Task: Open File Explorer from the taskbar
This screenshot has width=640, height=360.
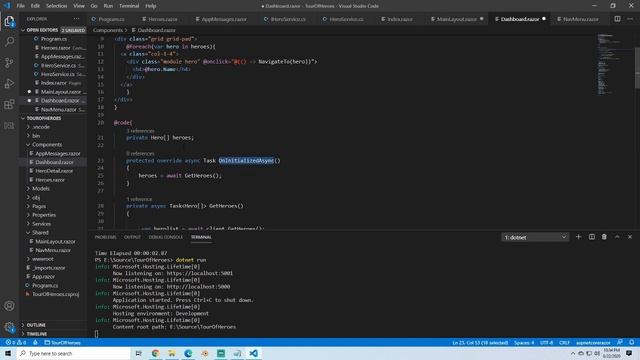Action: [x=172, y=353]
